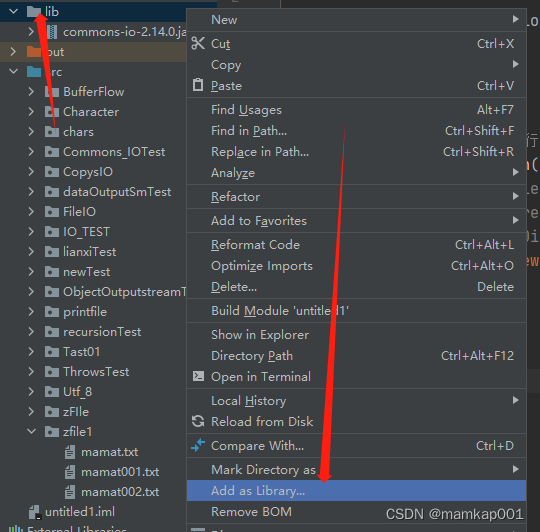Click the mamat001.txt file icon
This screenshot has height=532, width=540.
point(70,472)
